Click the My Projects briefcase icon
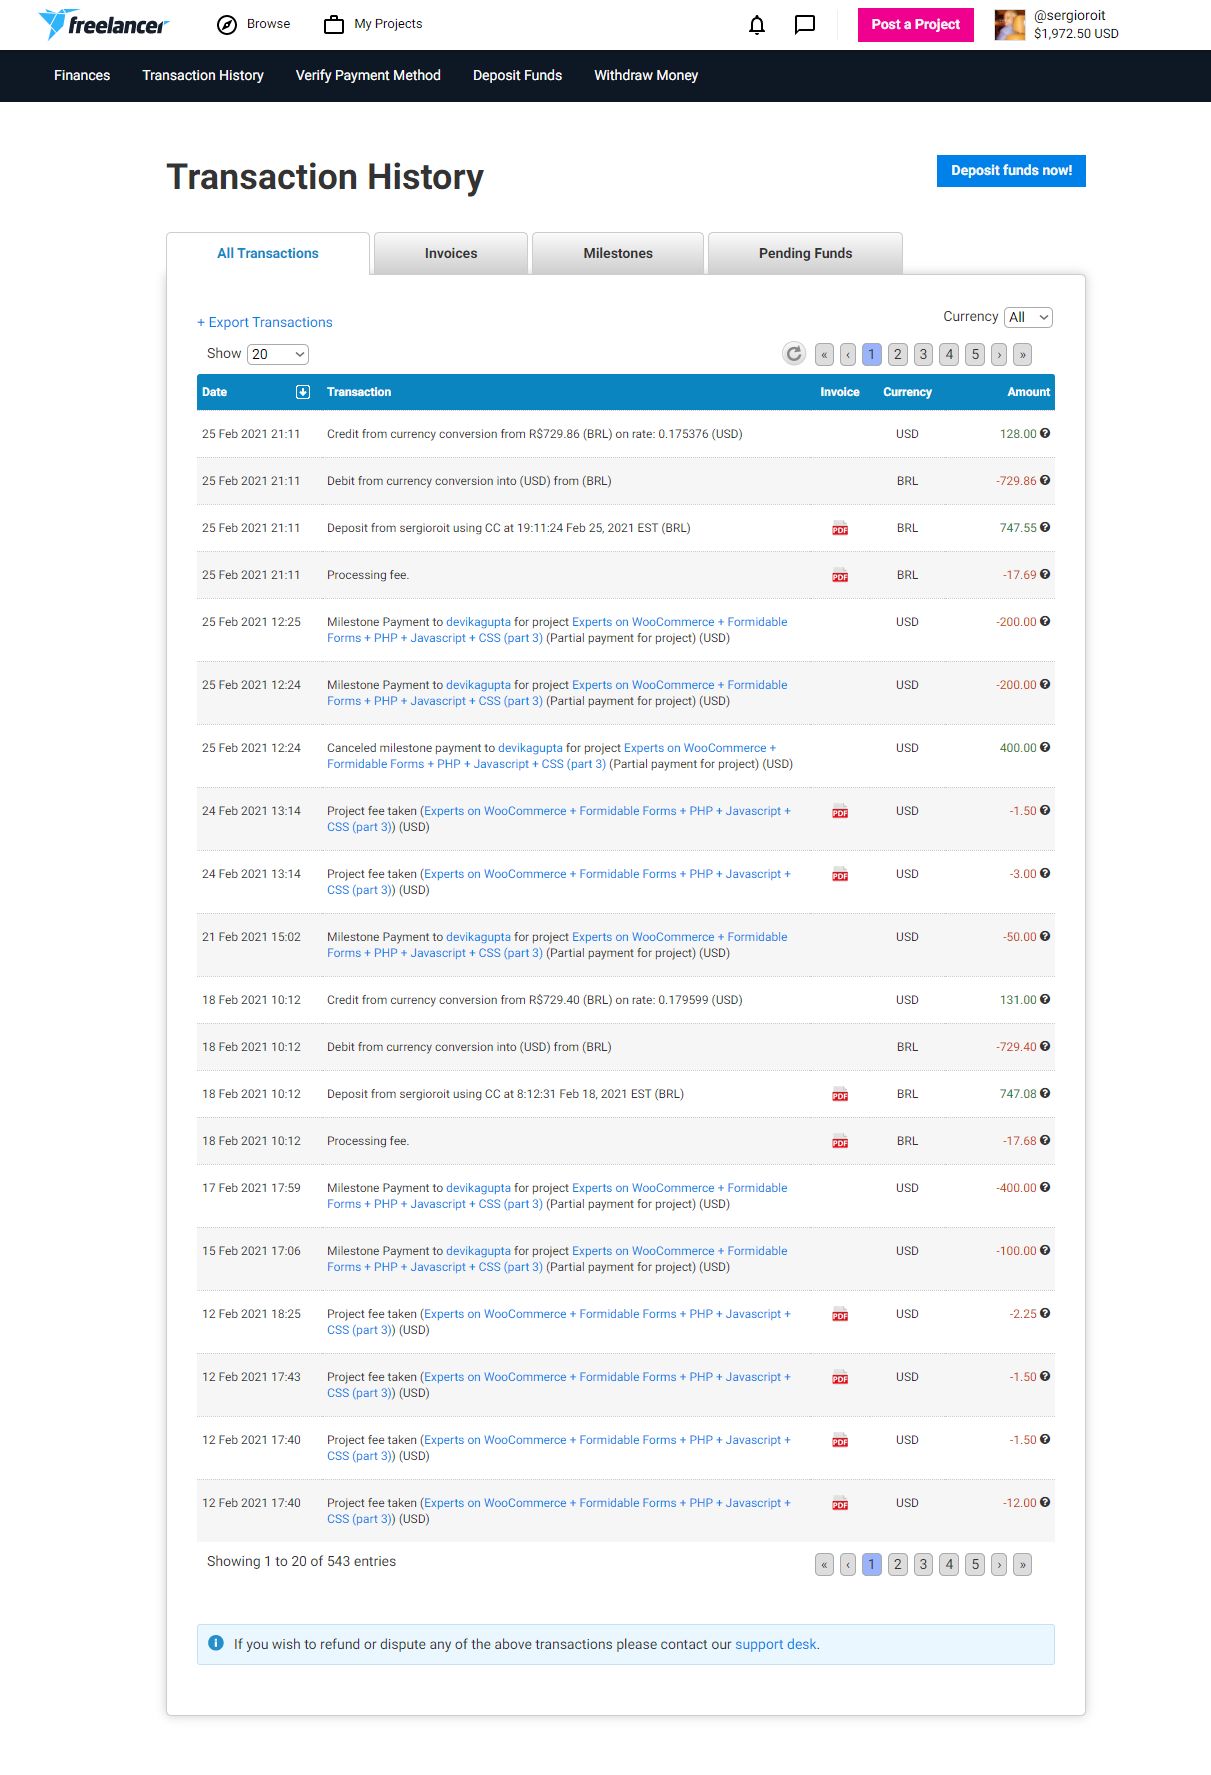1211x1775 pixels. click(x=334, y=24)
